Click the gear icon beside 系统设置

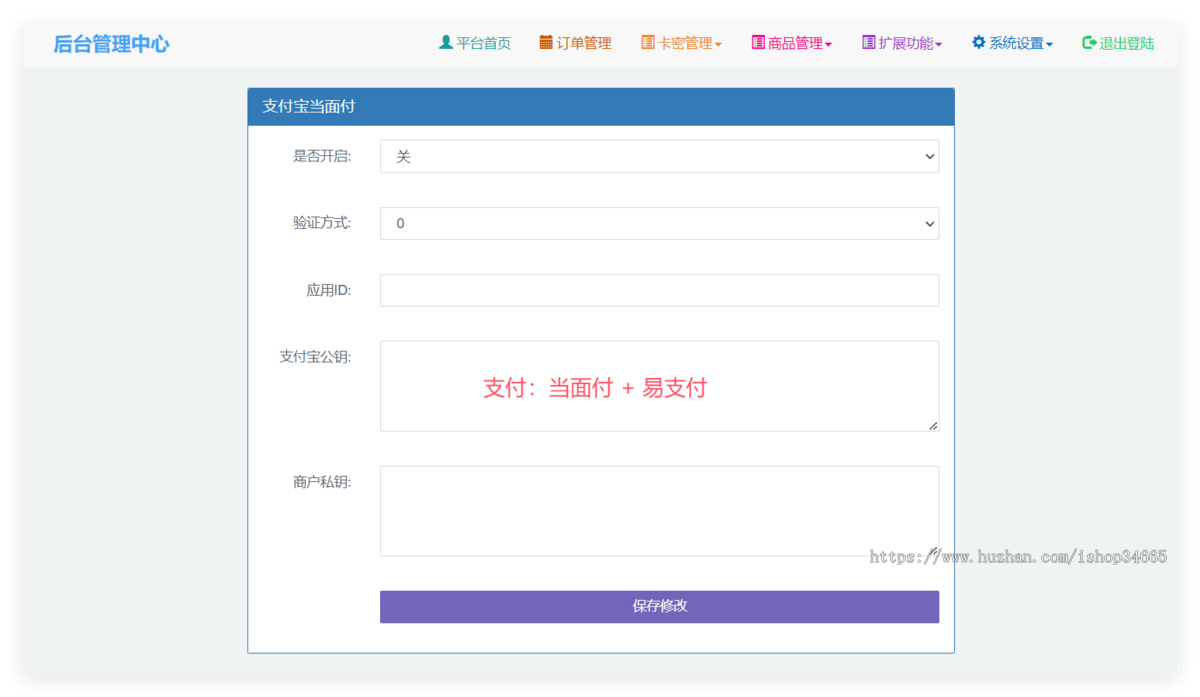(979, 42)
